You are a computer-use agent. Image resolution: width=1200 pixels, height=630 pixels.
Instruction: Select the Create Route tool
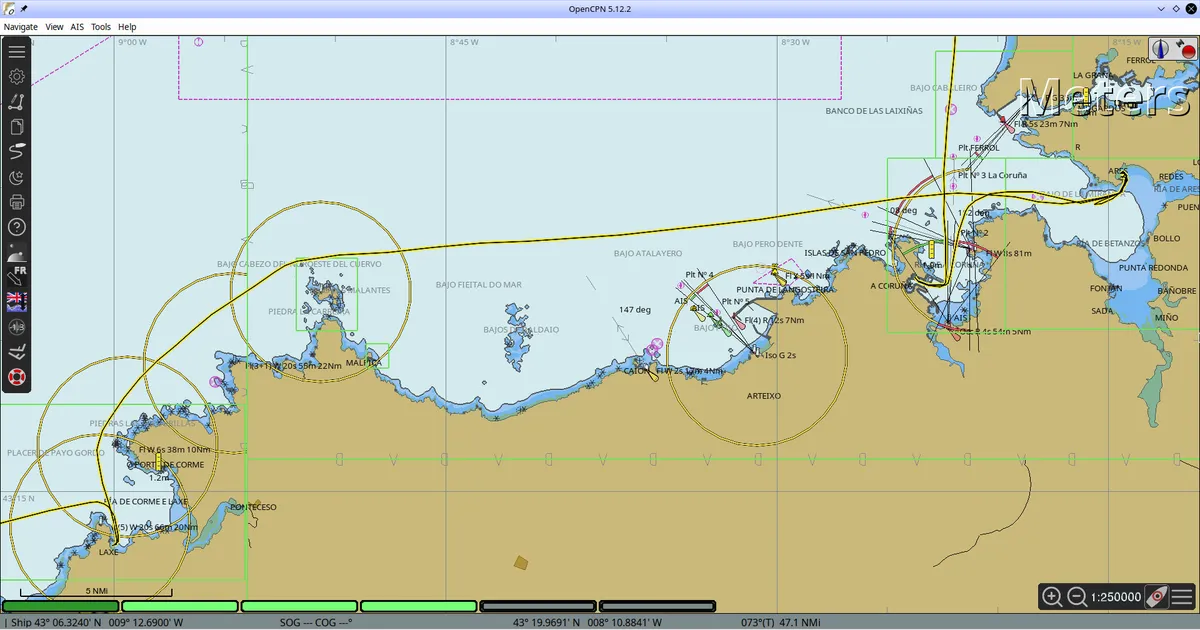pos(17,102)
